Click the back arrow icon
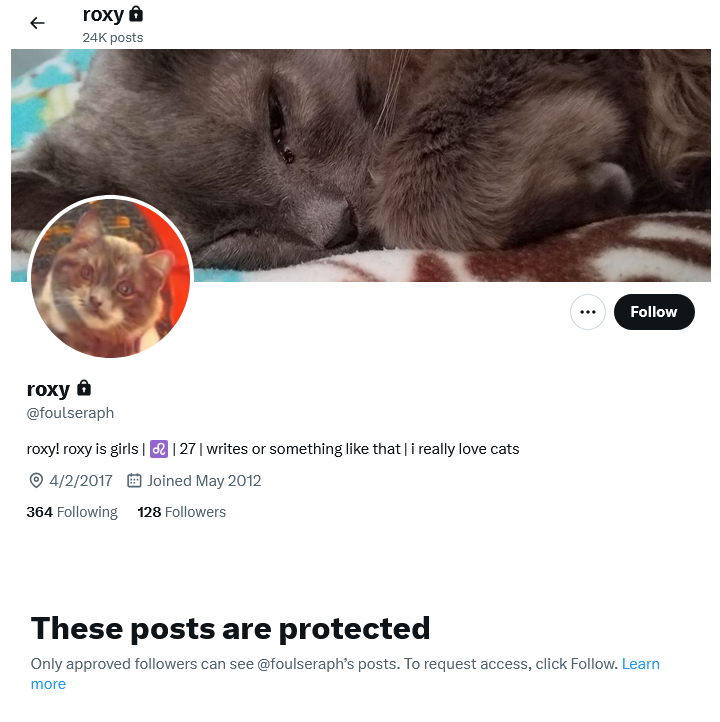This screenshot has width=720, height=722. point(37,23)
